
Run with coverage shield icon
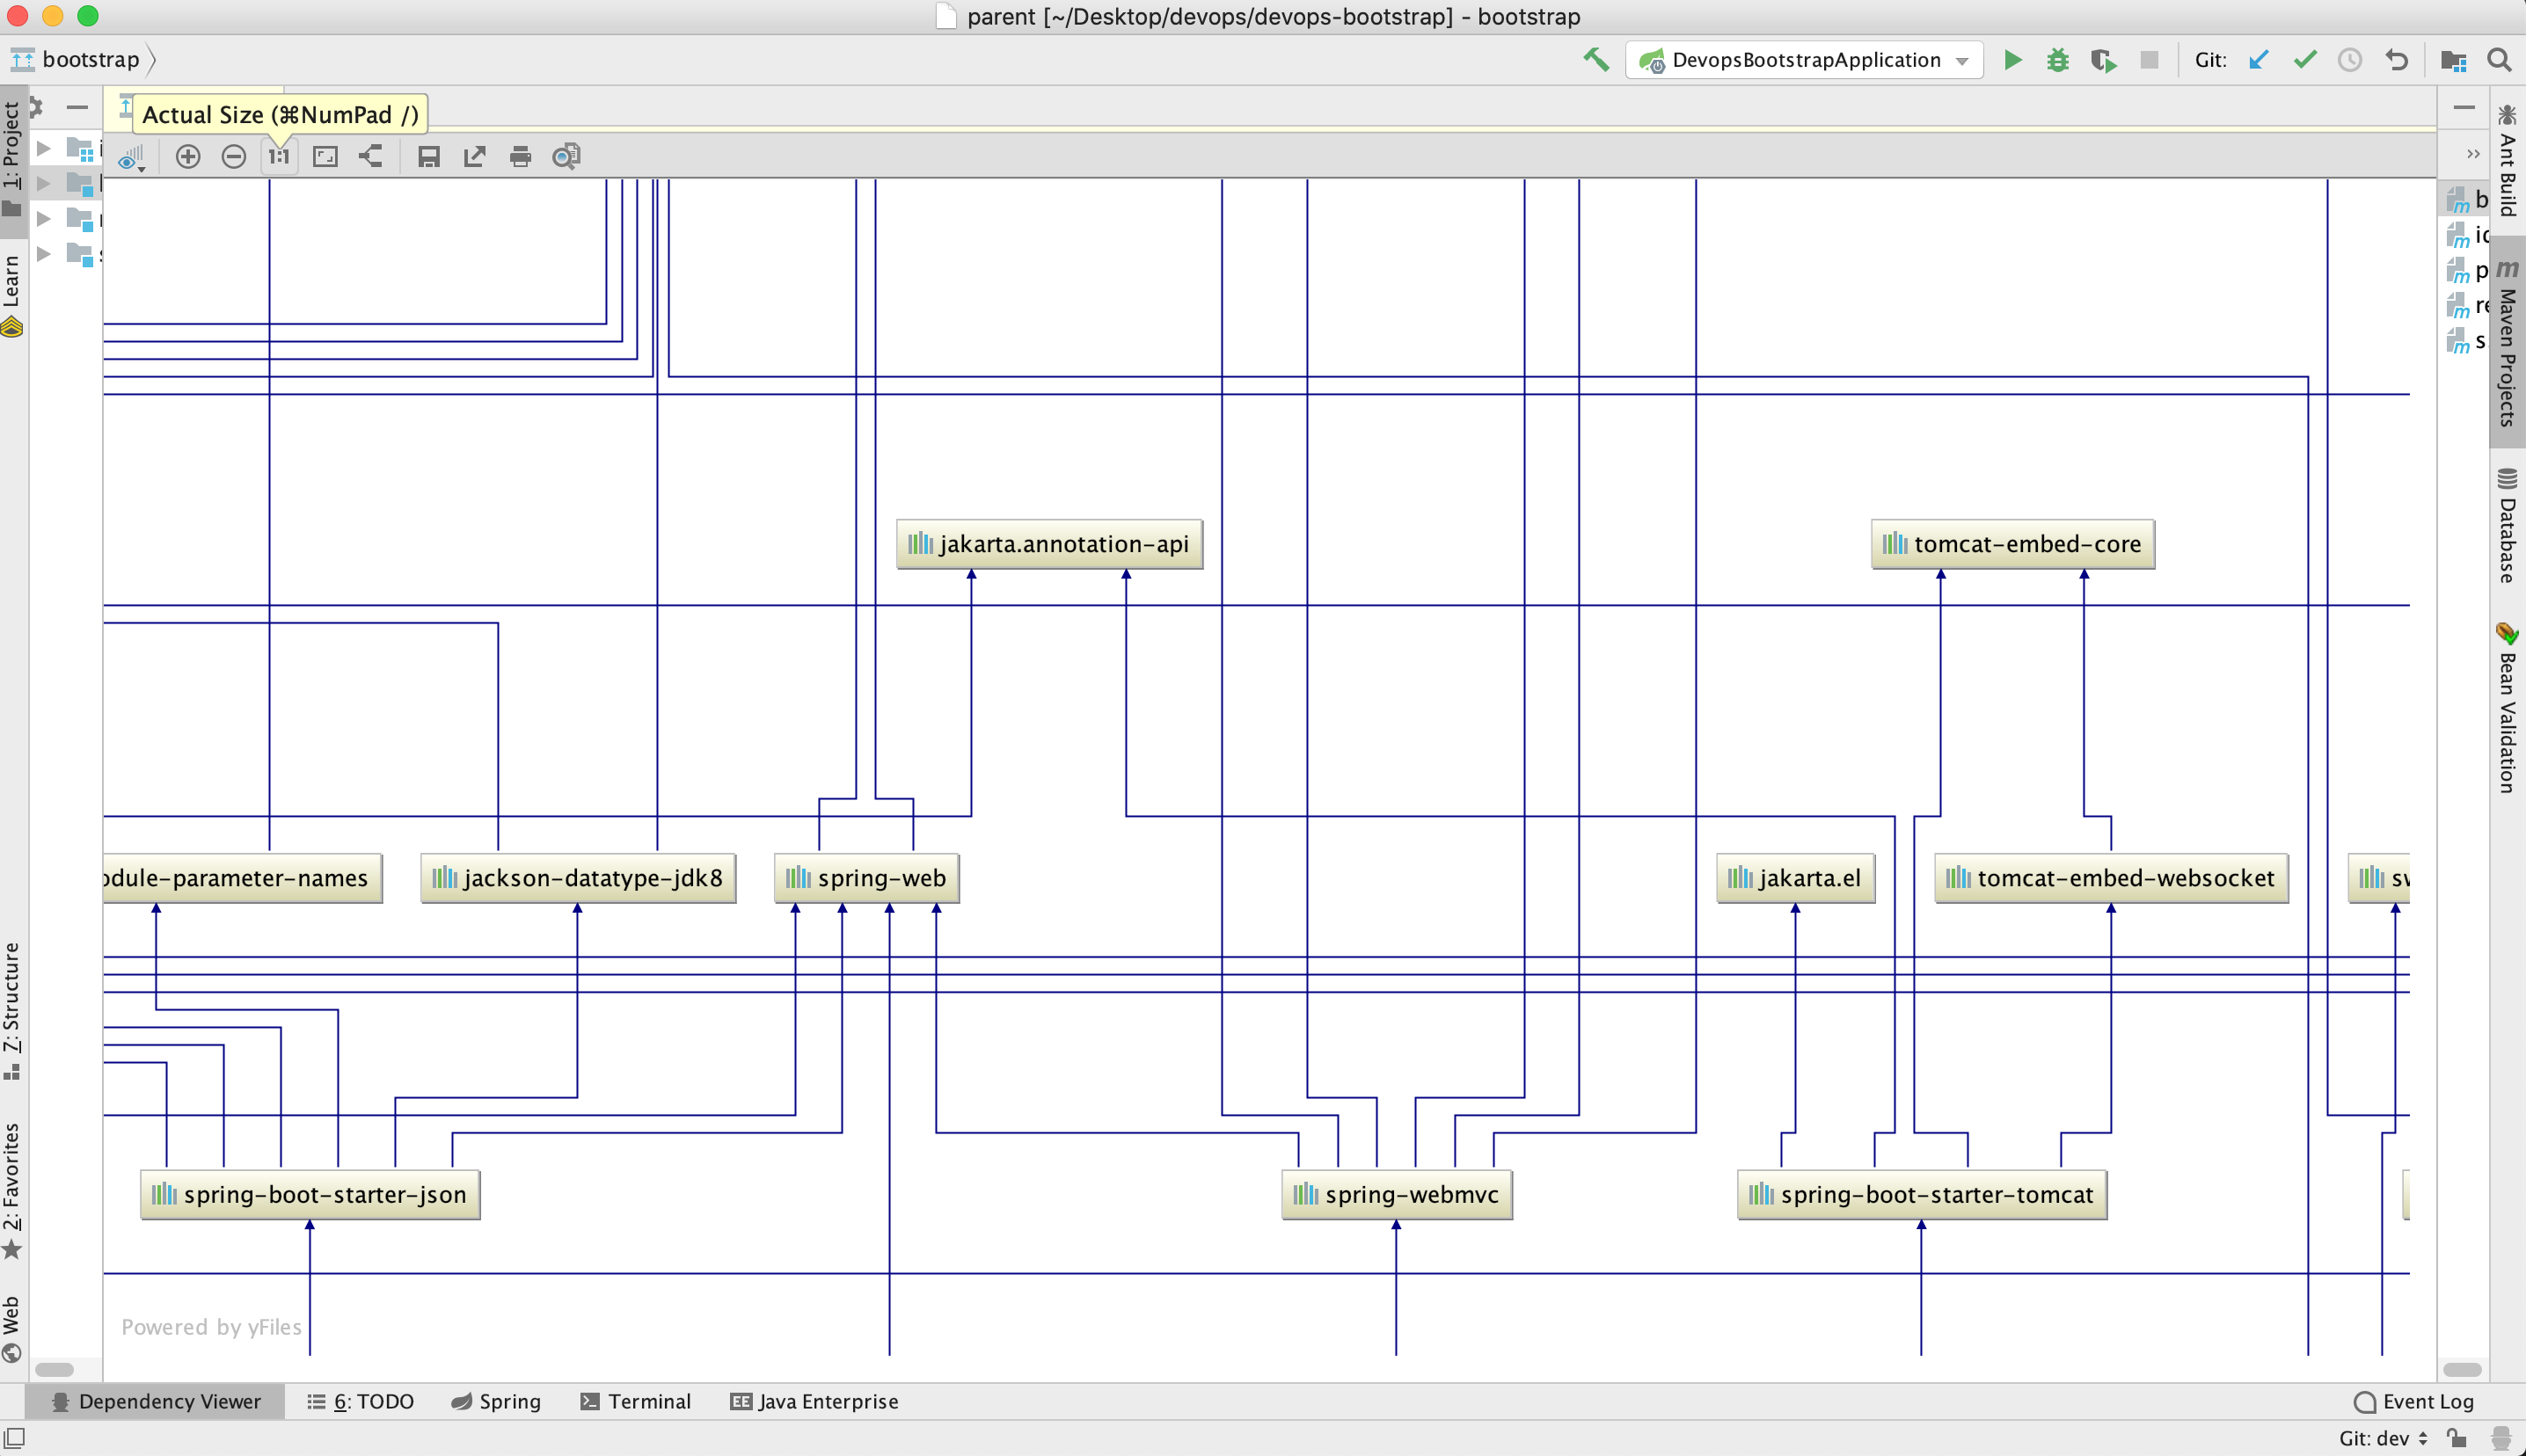(x=2103, y=61)
